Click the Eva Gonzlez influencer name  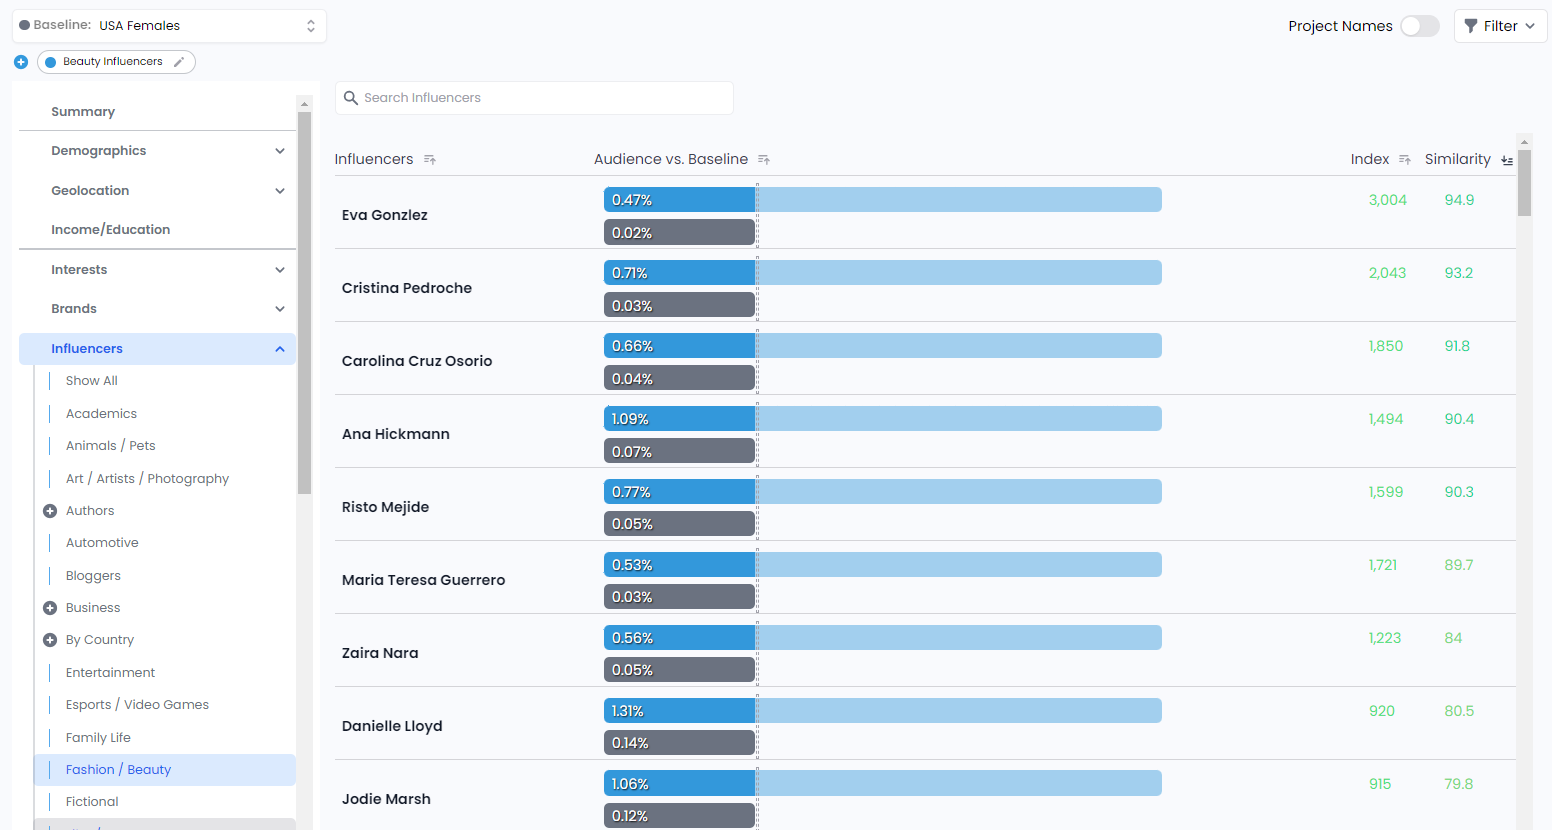(x=385, y=215)
